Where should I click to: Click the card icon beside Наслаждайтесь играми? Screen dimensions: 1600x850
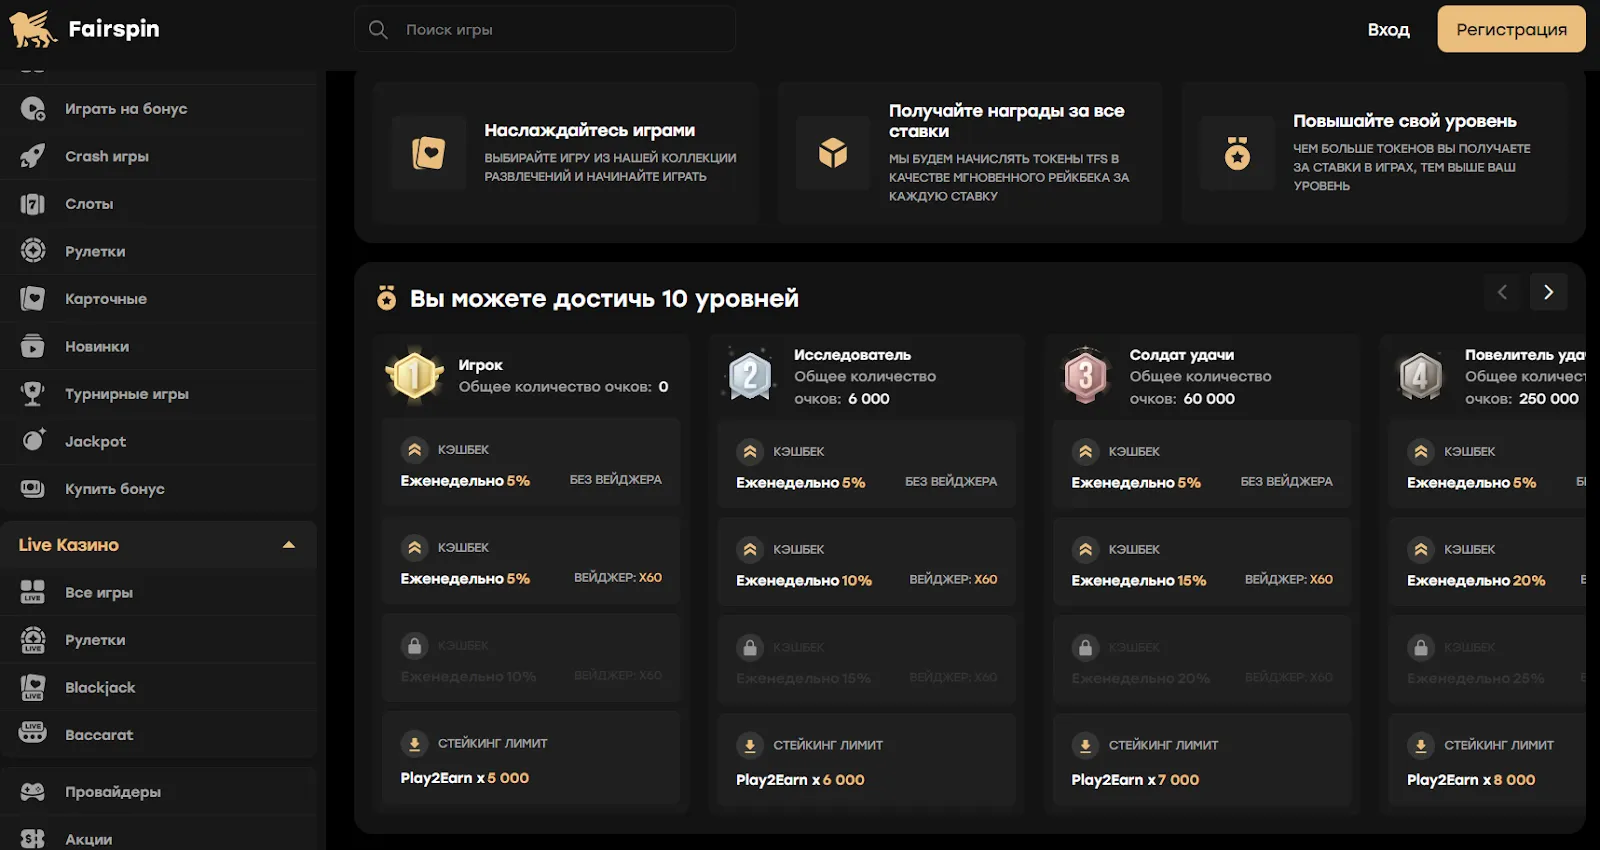click(429, 153)
